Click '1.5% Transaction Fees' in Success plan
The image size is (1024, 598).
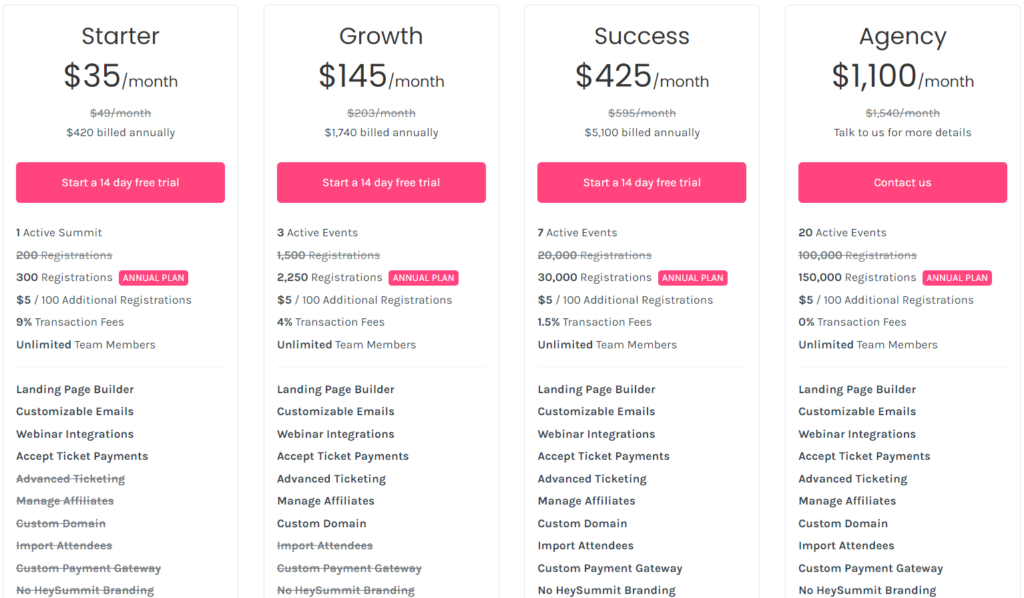pyautogui.click(x=594, y=322)
